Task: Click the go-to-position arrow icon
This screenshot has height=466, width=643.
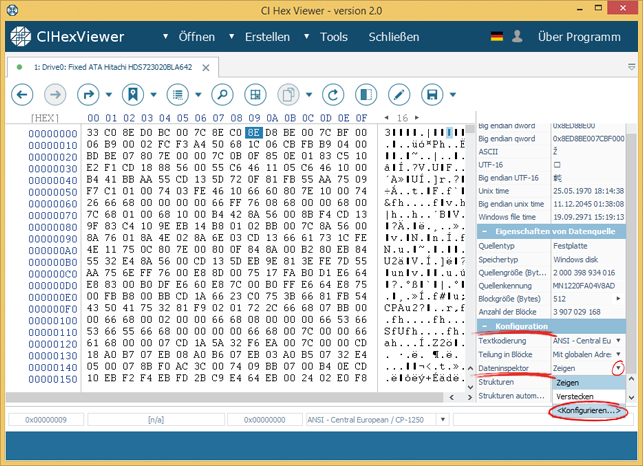Action: point(88,95)
